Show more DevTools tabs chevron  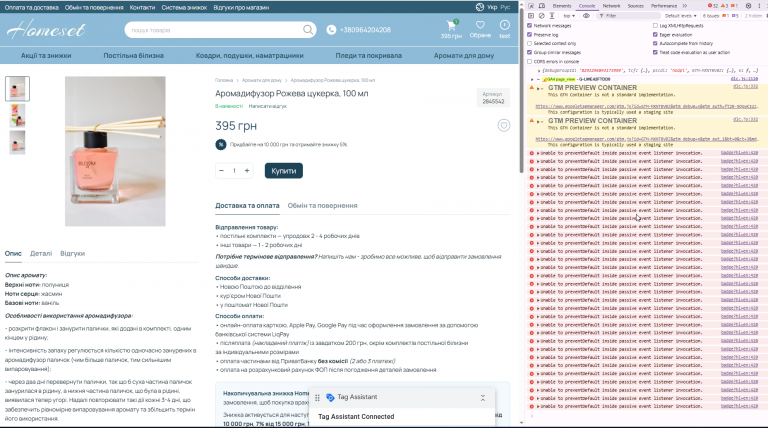coord(685,6)
